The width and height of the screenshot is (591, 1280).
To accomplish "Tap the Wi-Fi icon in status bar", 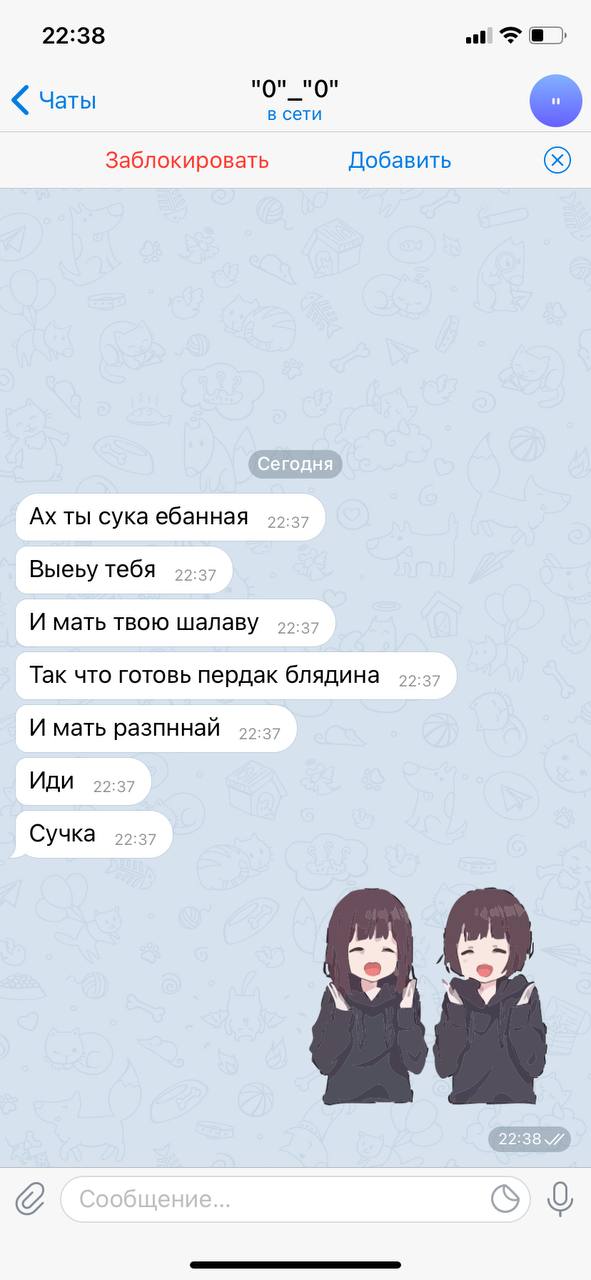I will 510,36.
